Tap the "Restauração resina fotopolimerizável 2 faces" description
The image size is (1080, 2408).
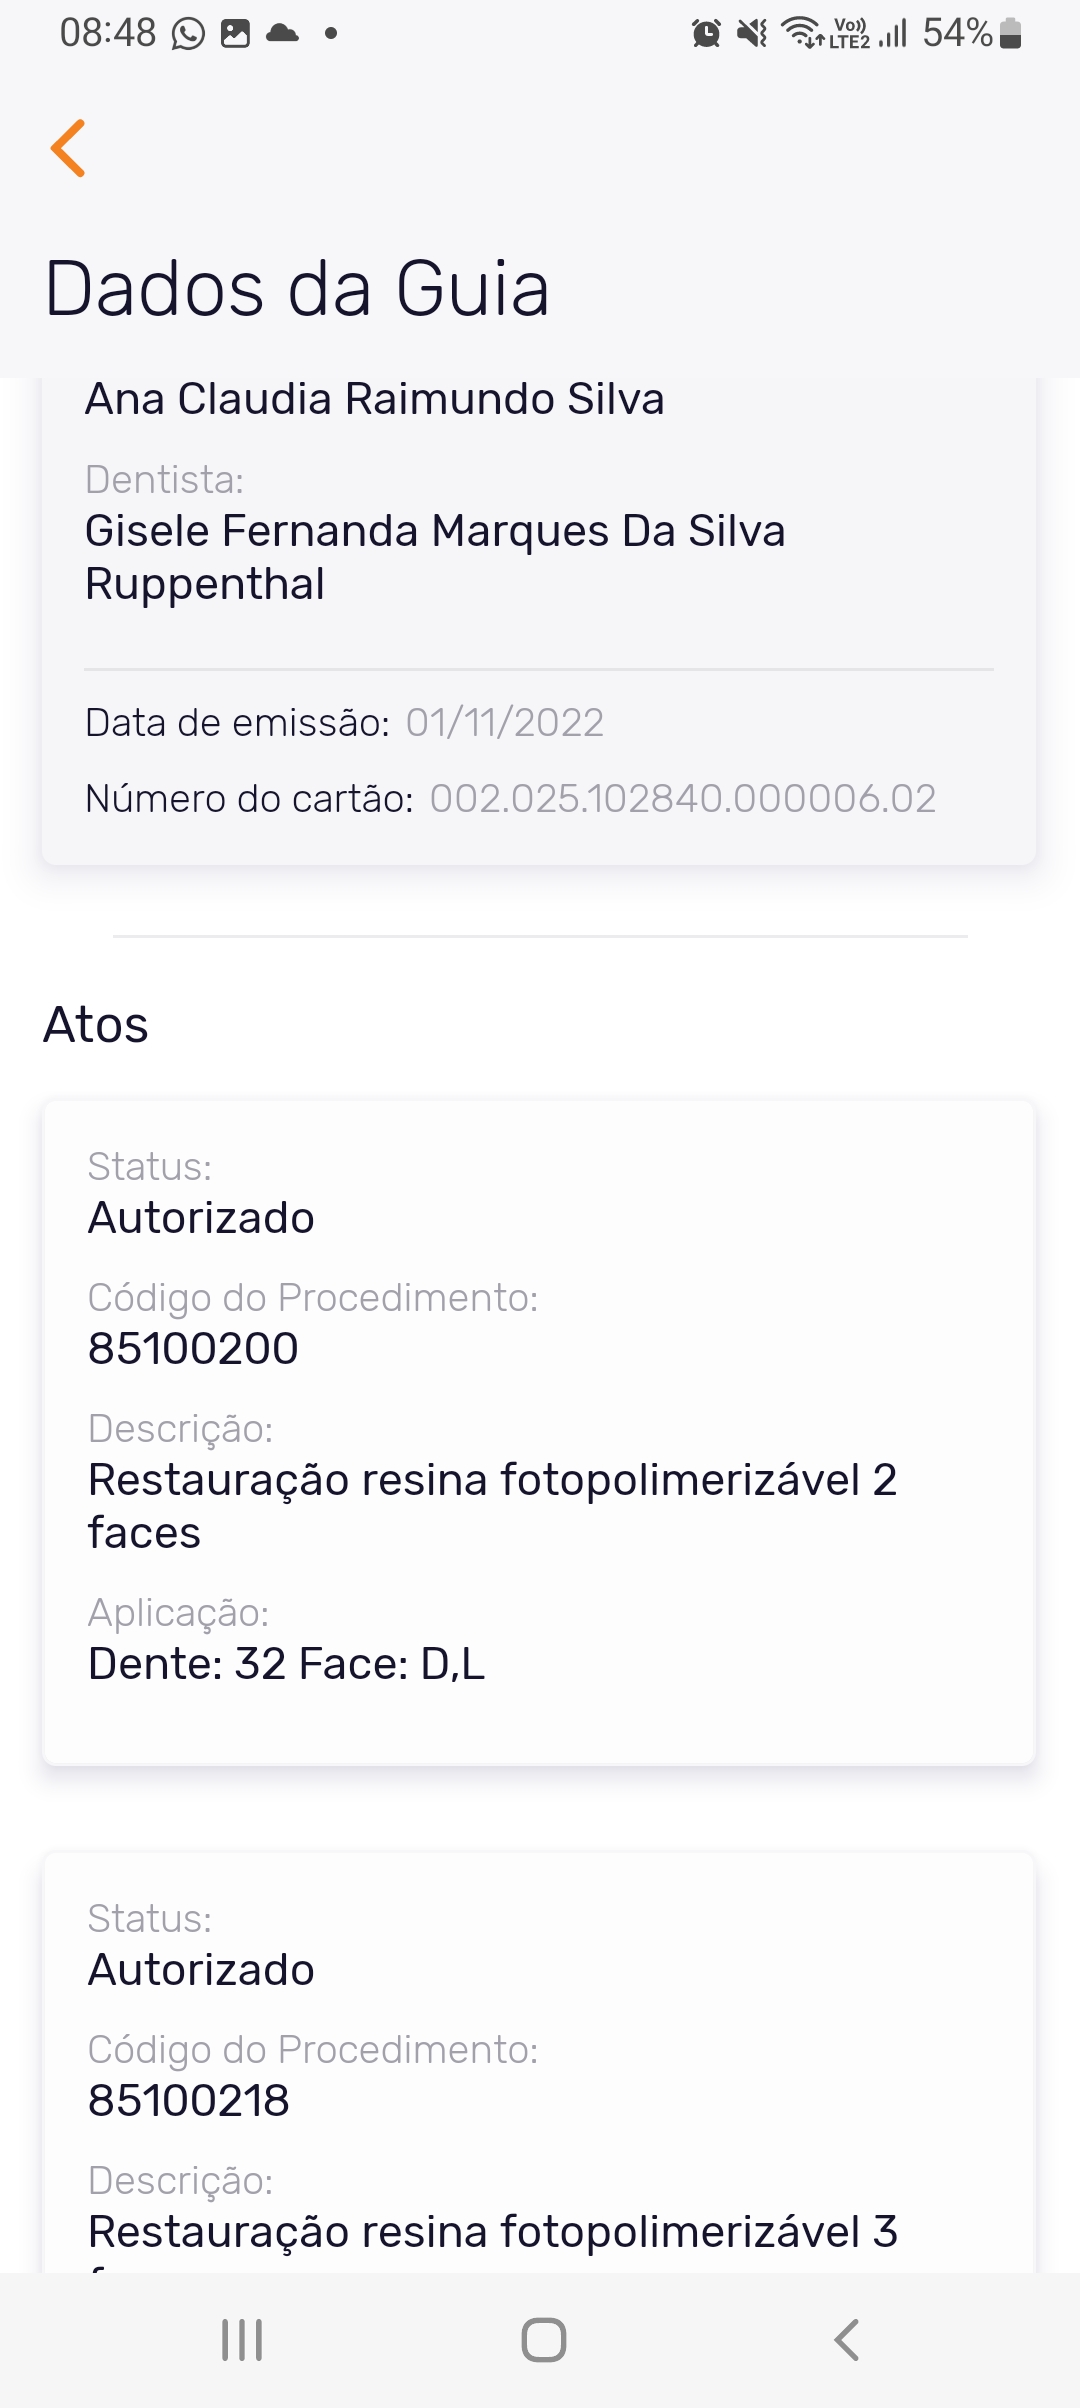coord(492,1506)
